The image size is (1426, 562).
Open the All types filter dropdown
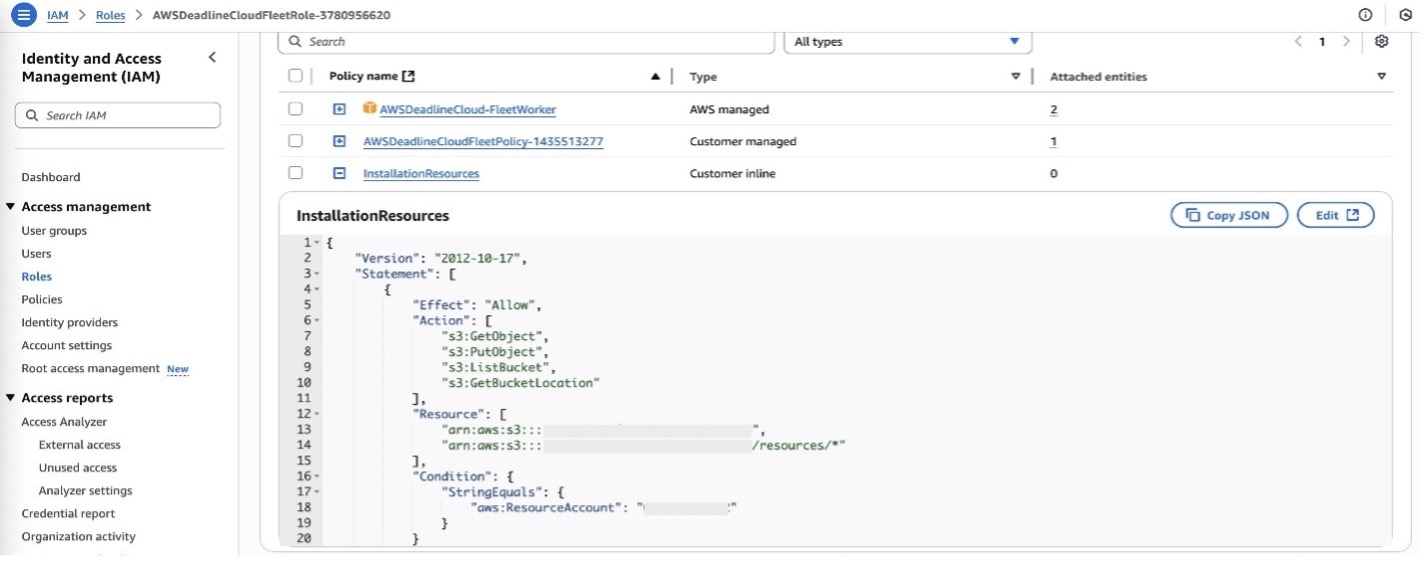tap(906, 42)
